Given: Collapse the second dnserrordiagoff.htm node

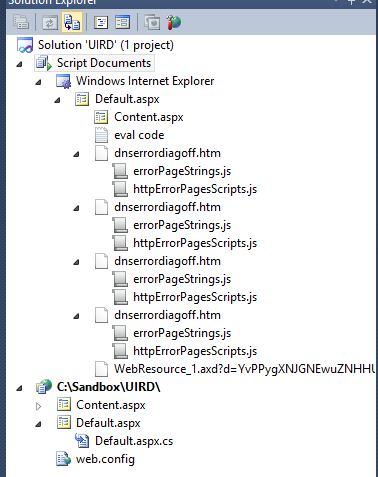Looking at the screenshot, I should [77, 208].
